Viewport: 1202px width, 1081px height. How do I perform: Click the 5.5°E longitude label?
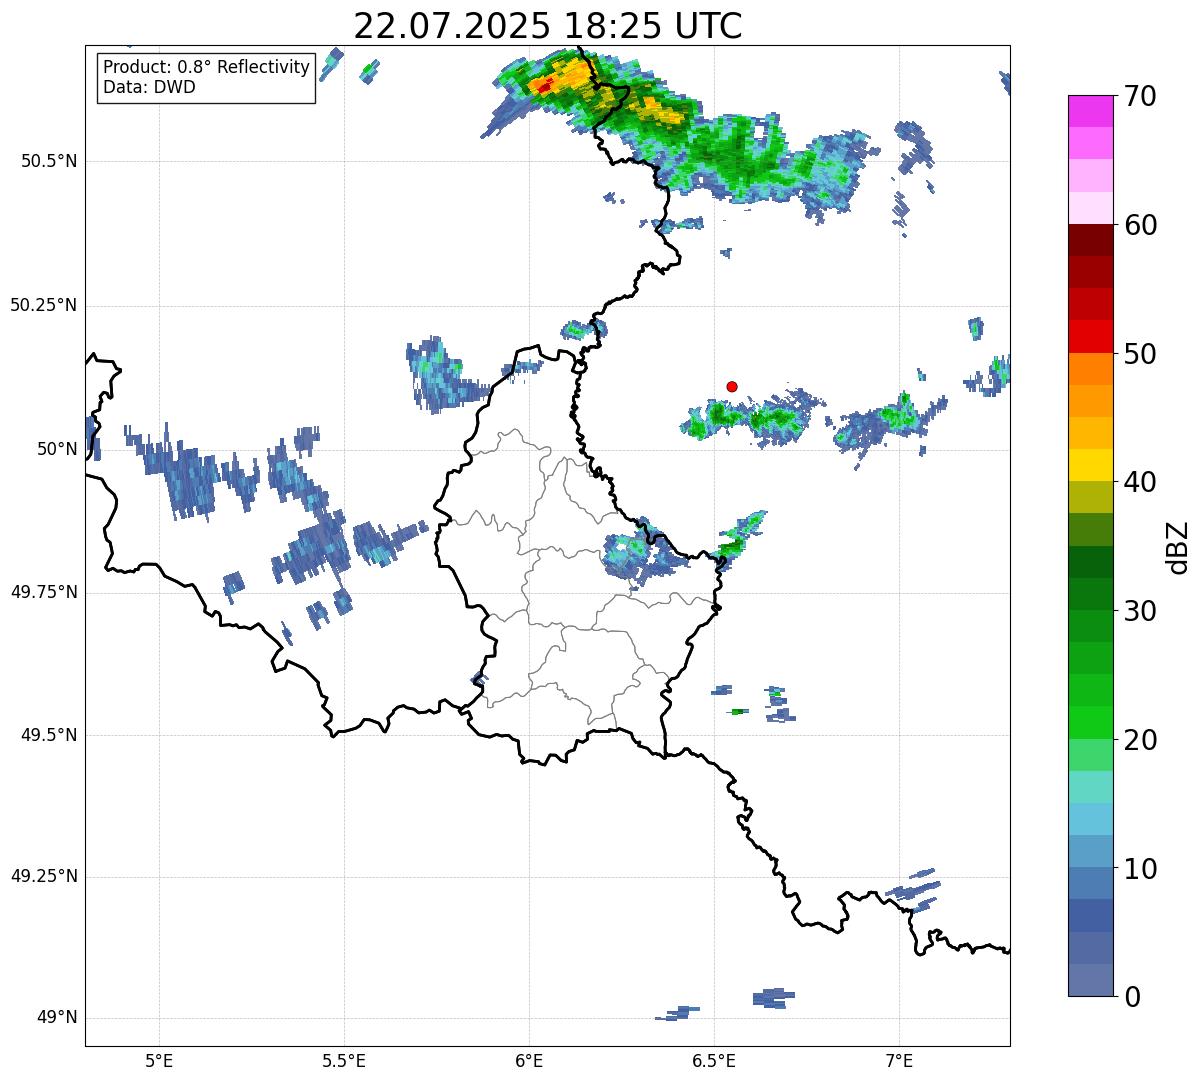(344, 1060)
